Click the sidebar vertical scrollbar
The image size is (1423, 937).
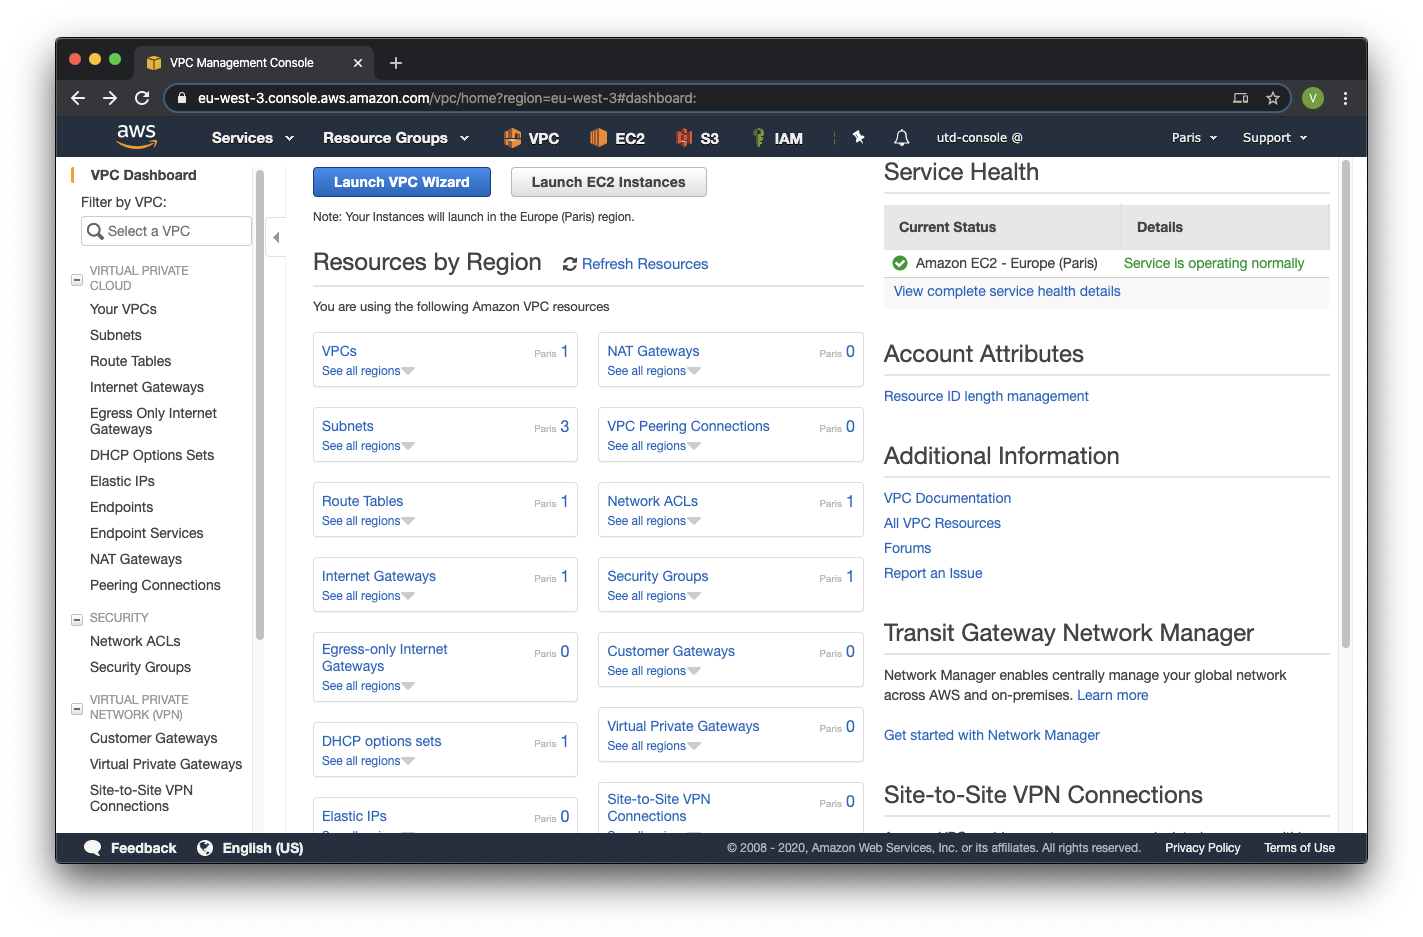click(260, 405)
